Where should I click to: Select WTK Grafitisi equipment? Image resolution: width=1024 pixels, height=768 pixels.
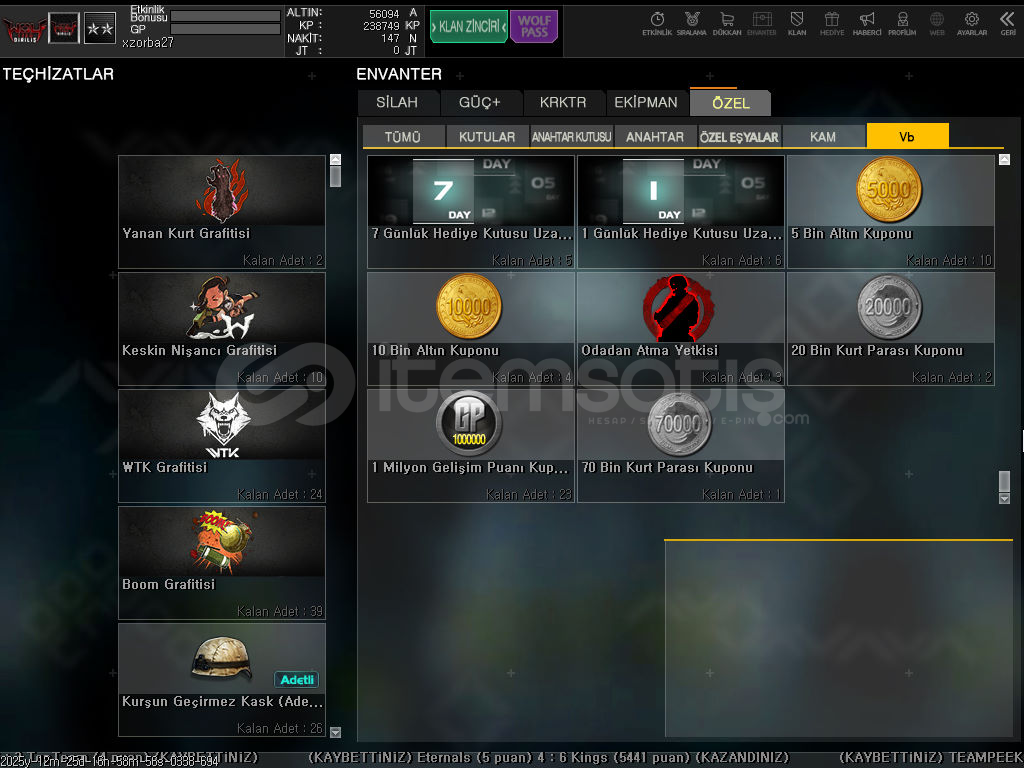(222, 445)
